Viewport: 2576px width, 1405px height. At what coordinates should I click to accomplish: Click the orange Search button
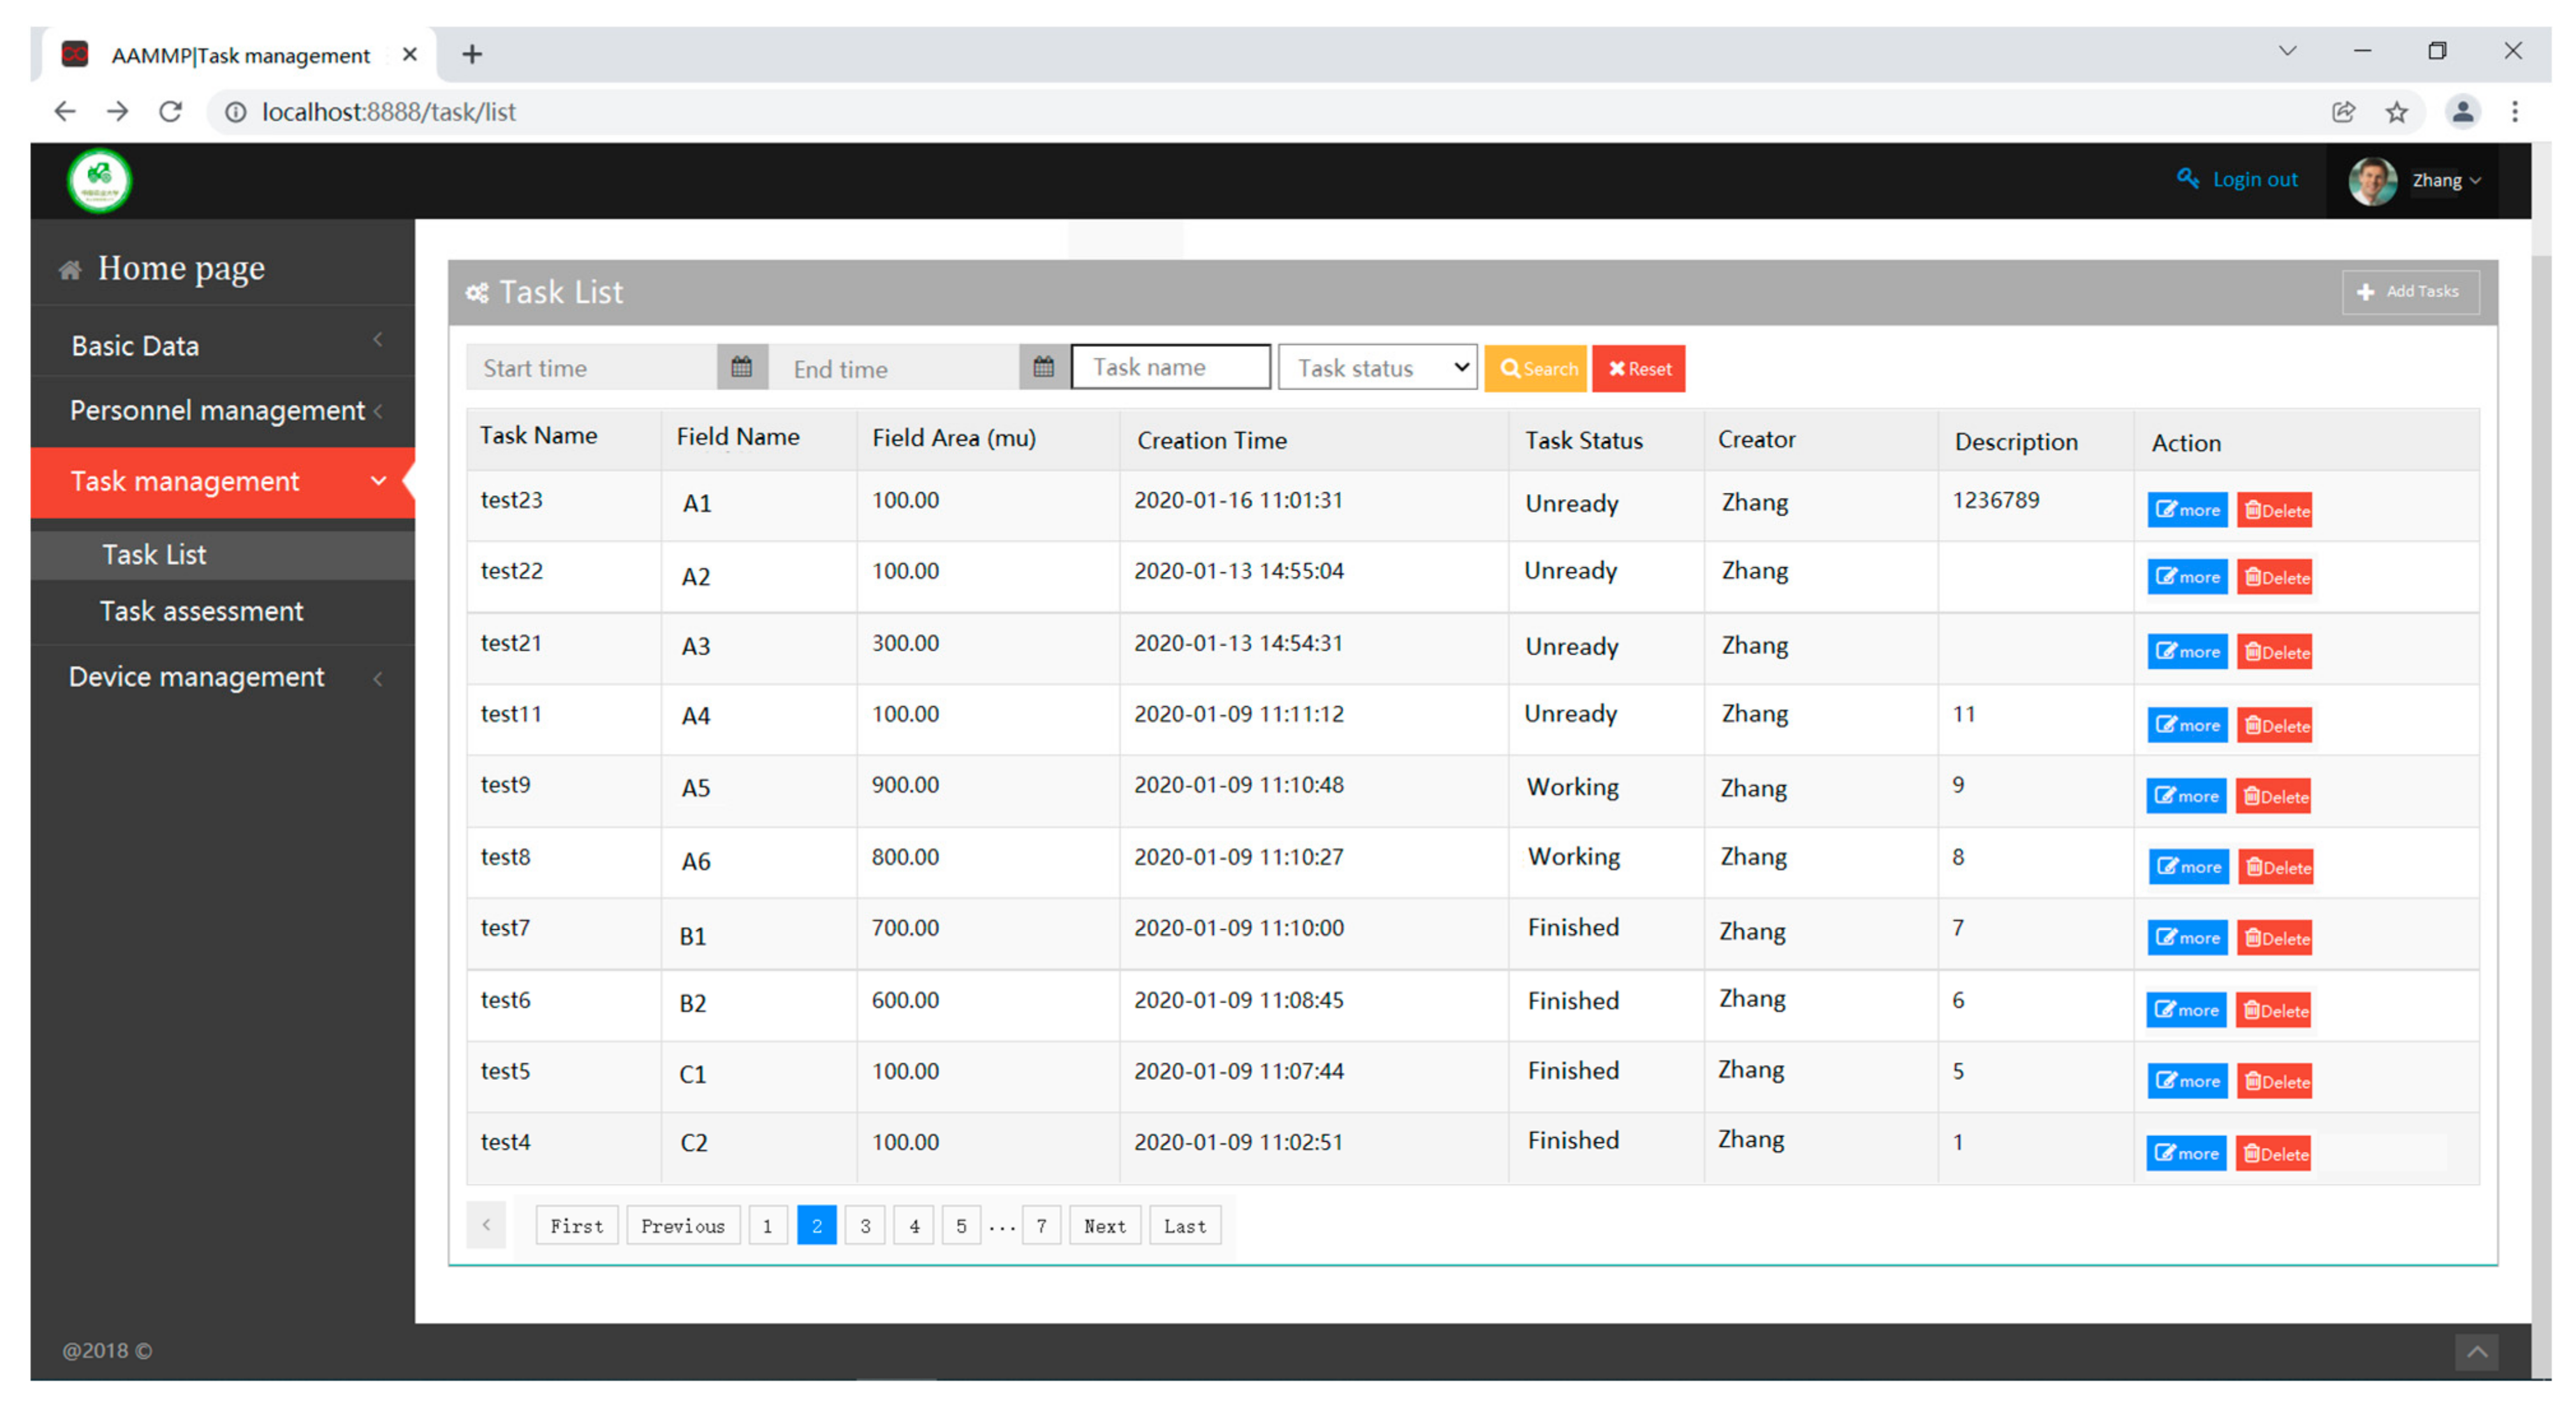tap(1536, 368)
